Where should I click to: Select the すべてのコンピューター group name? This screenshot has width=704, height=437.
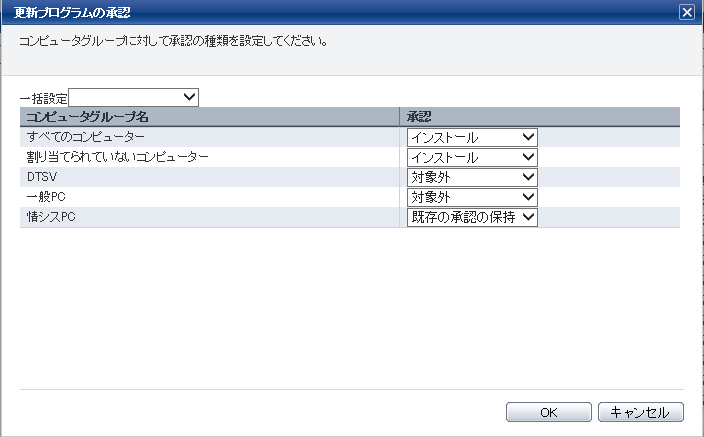click(x=86, y=137)
